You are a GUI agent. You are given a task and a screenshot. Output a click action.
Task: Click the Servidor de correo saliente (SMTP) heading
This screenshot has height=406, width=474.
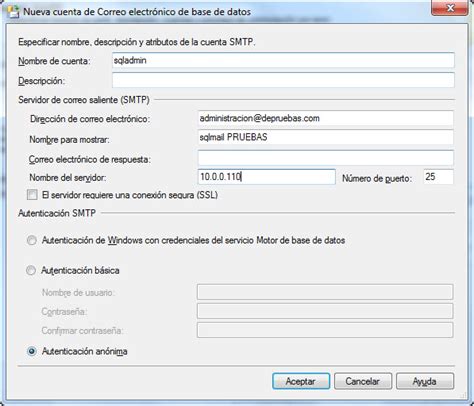pos(84,100)
